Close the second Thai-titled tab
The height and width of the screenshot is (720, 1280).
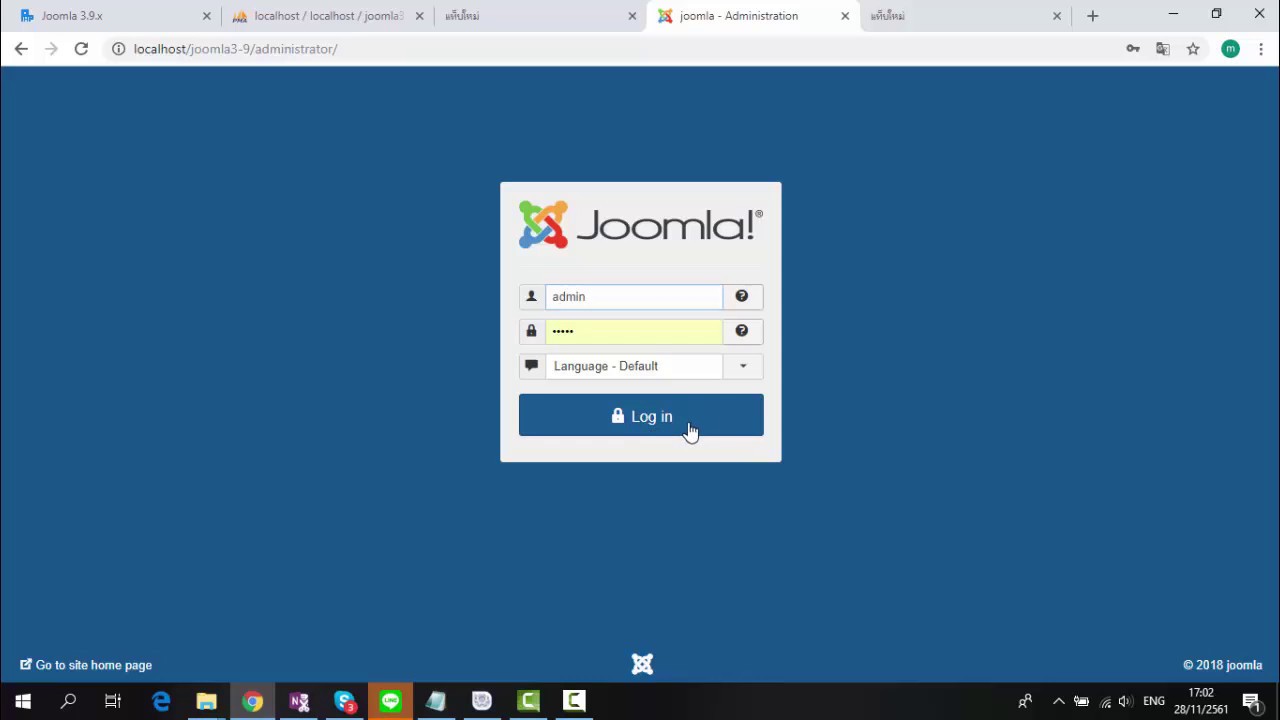pyautogui.click(x=1057, y=16)
